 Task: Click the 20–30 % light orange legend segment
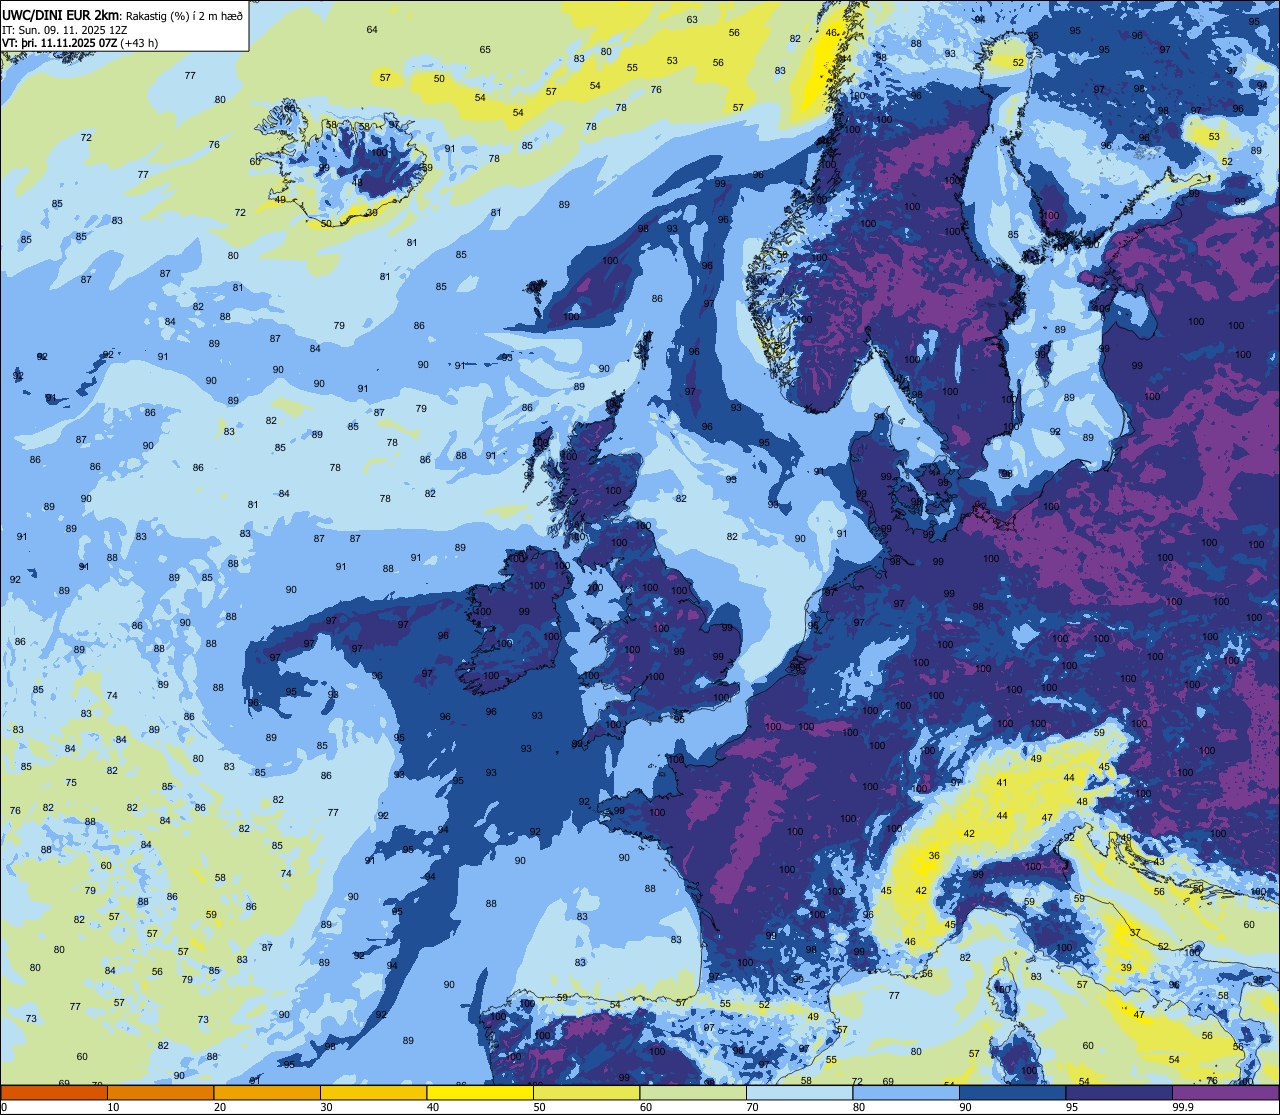point(267,1092)
